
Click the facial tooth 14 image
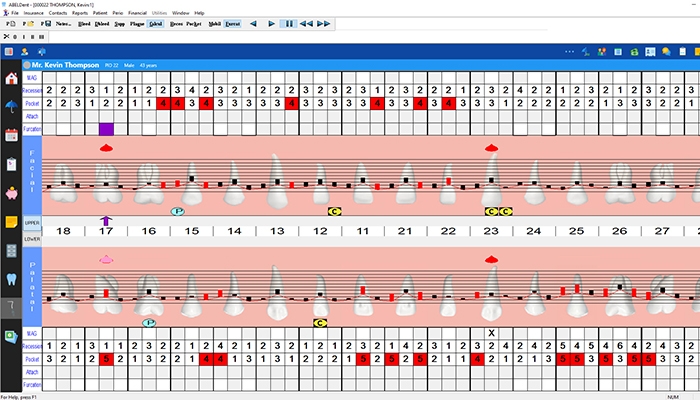tap(234, 183)
